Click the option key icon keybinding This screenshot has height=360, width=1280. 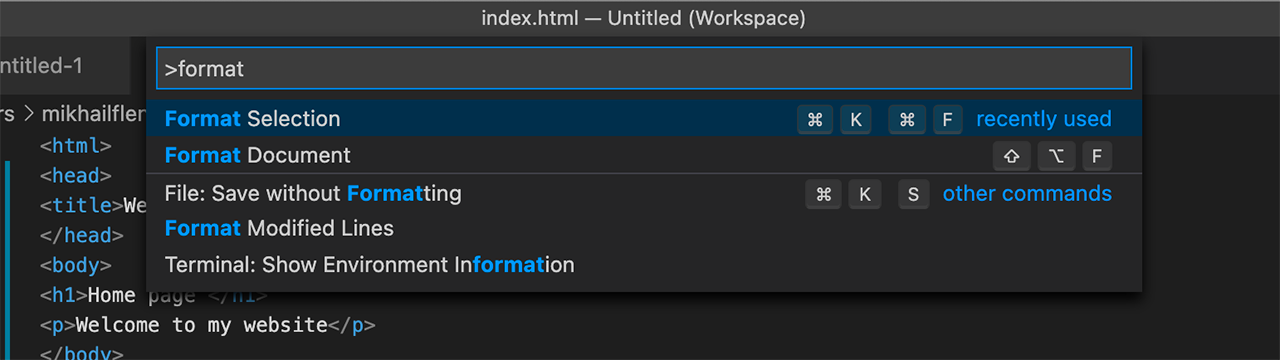pos(1055,156)
